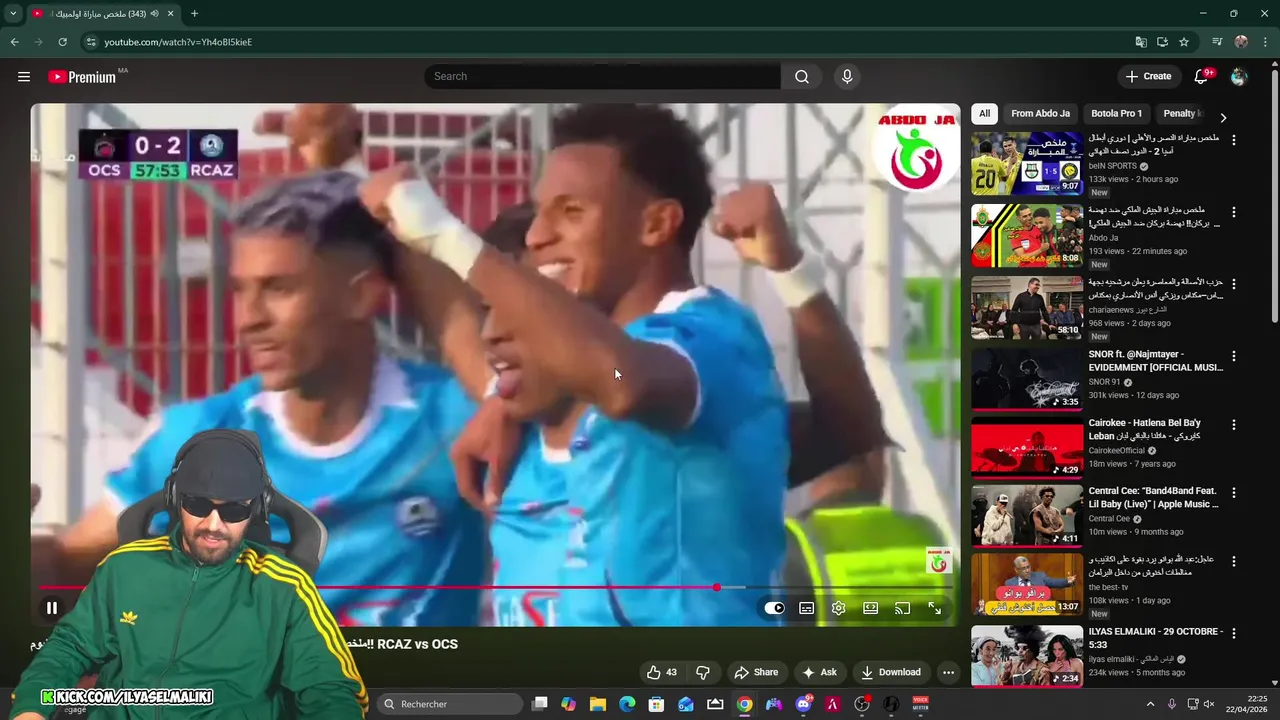Open options for Abdo Ja recommended video

(1233, 212)
